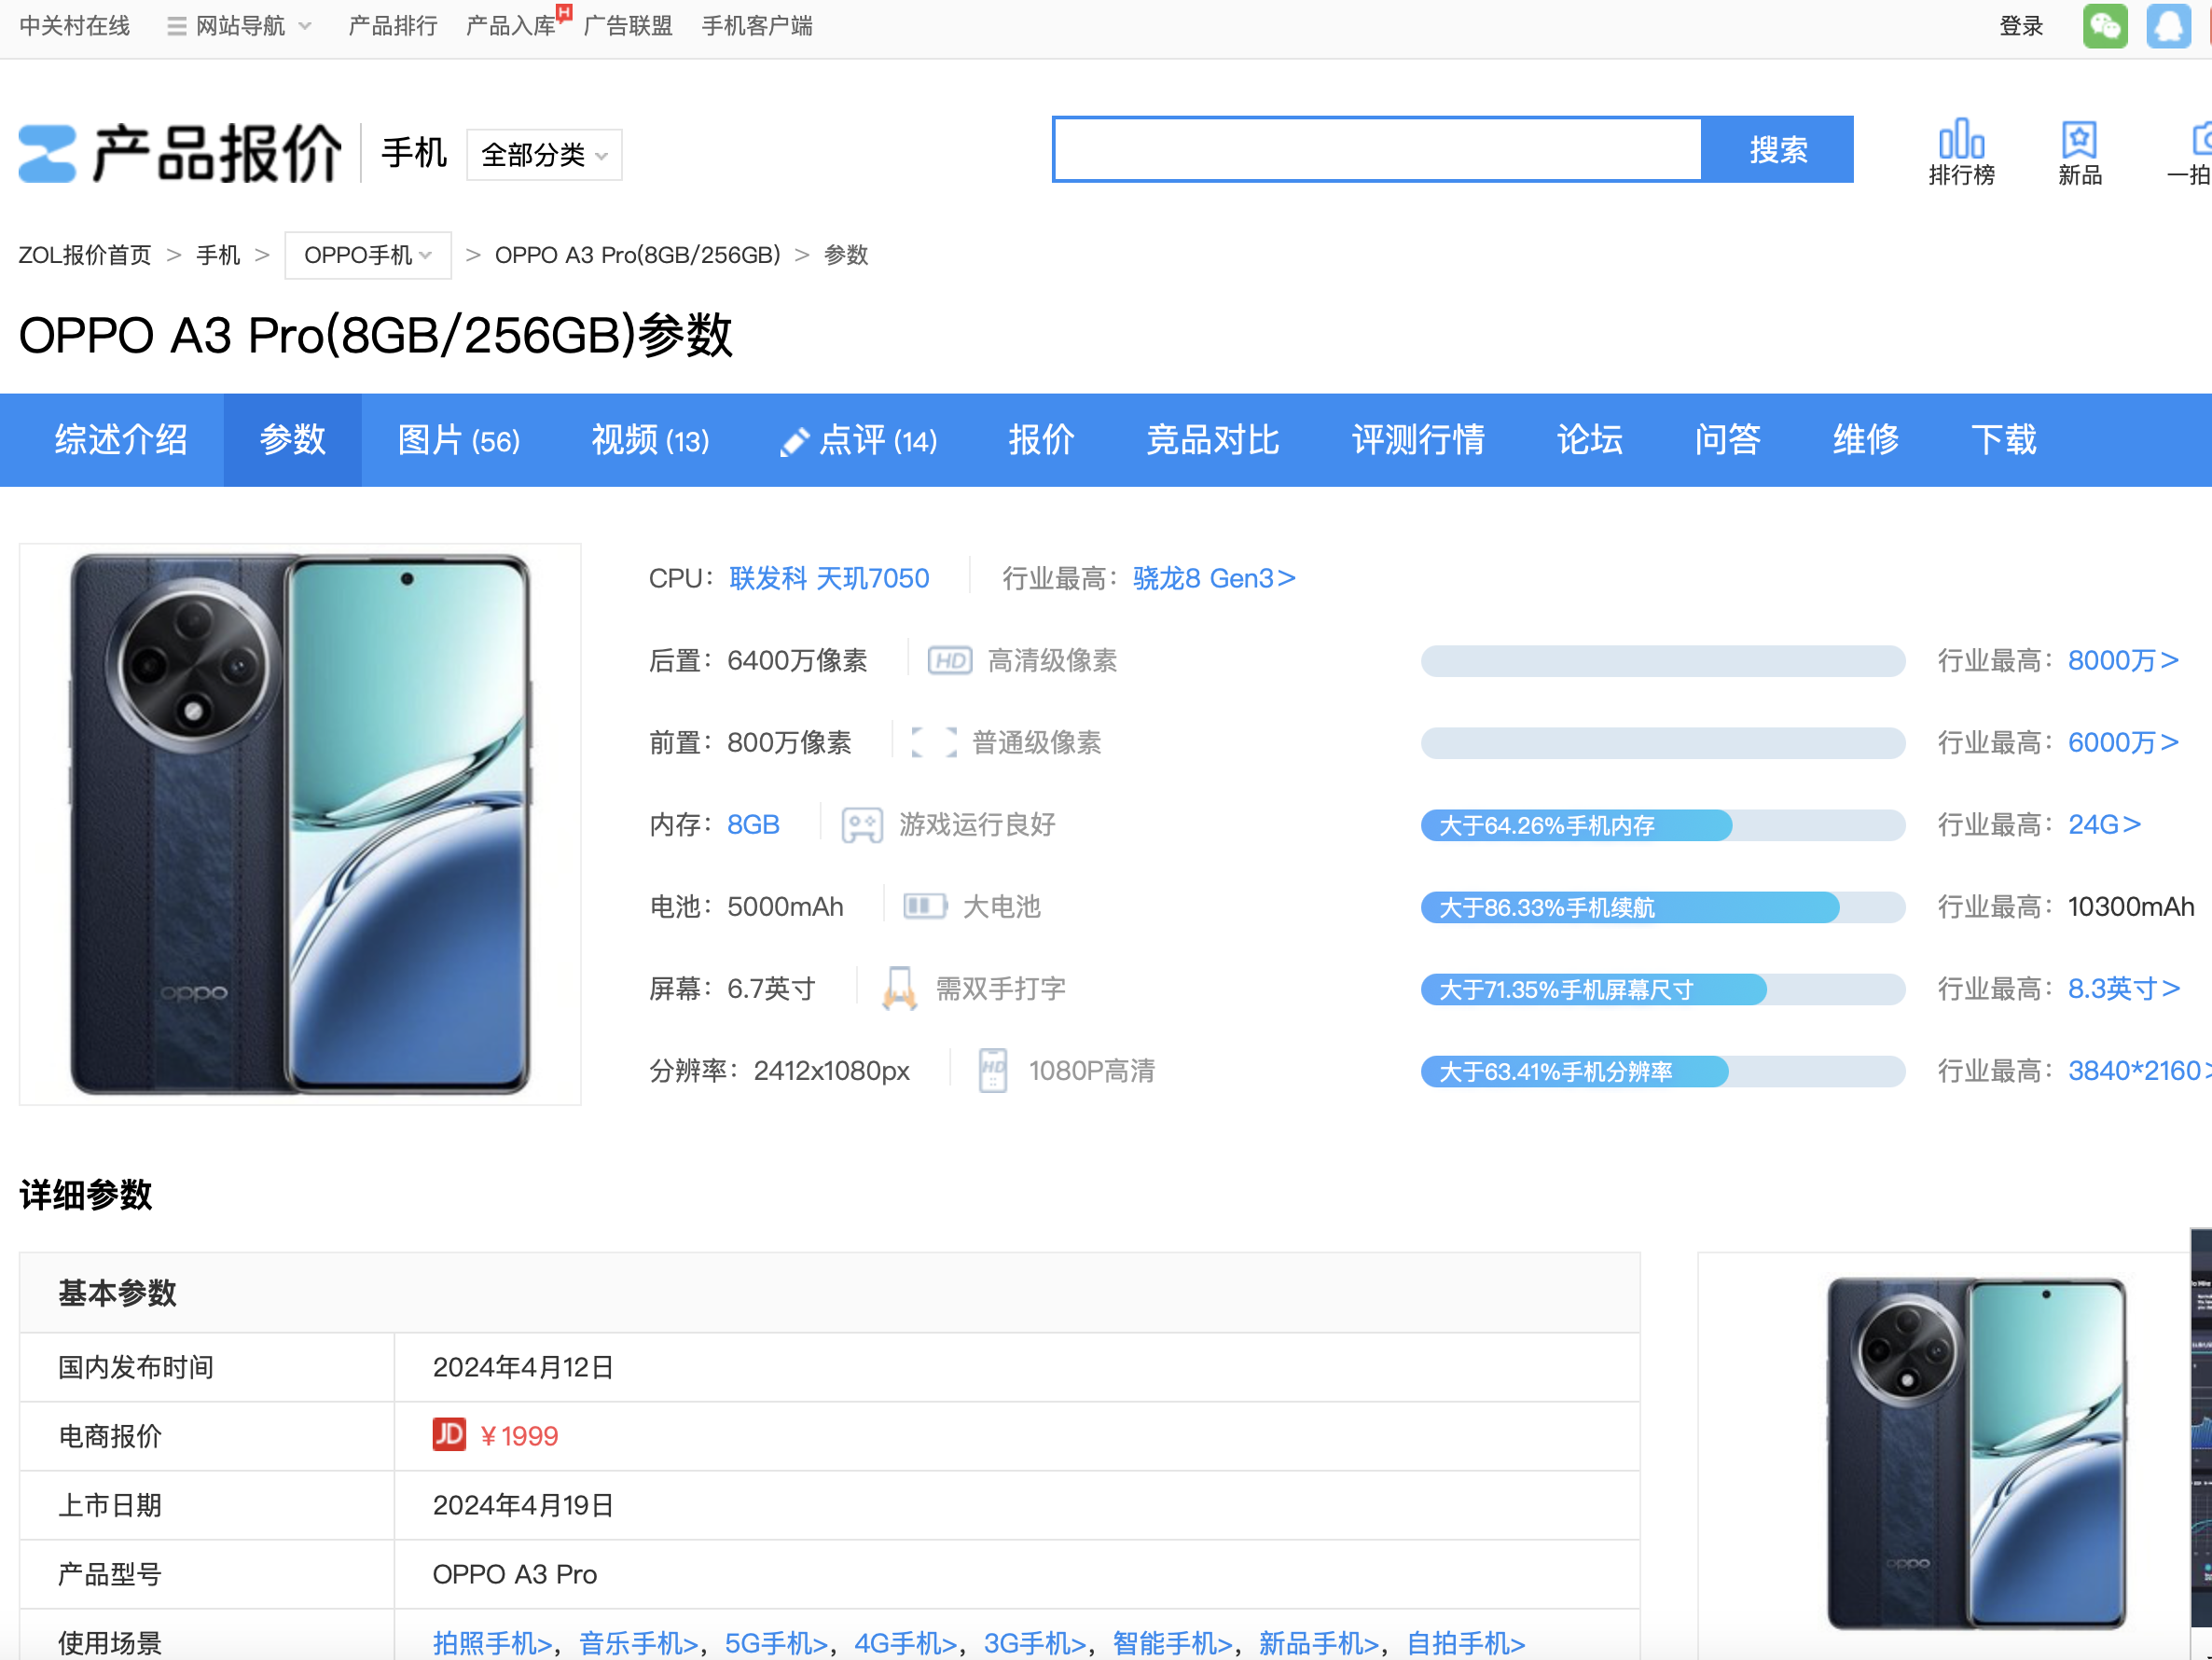Go to the 报价 tab
2212x1660 pixels.
pyautogui.click(x=1041, y=440)
